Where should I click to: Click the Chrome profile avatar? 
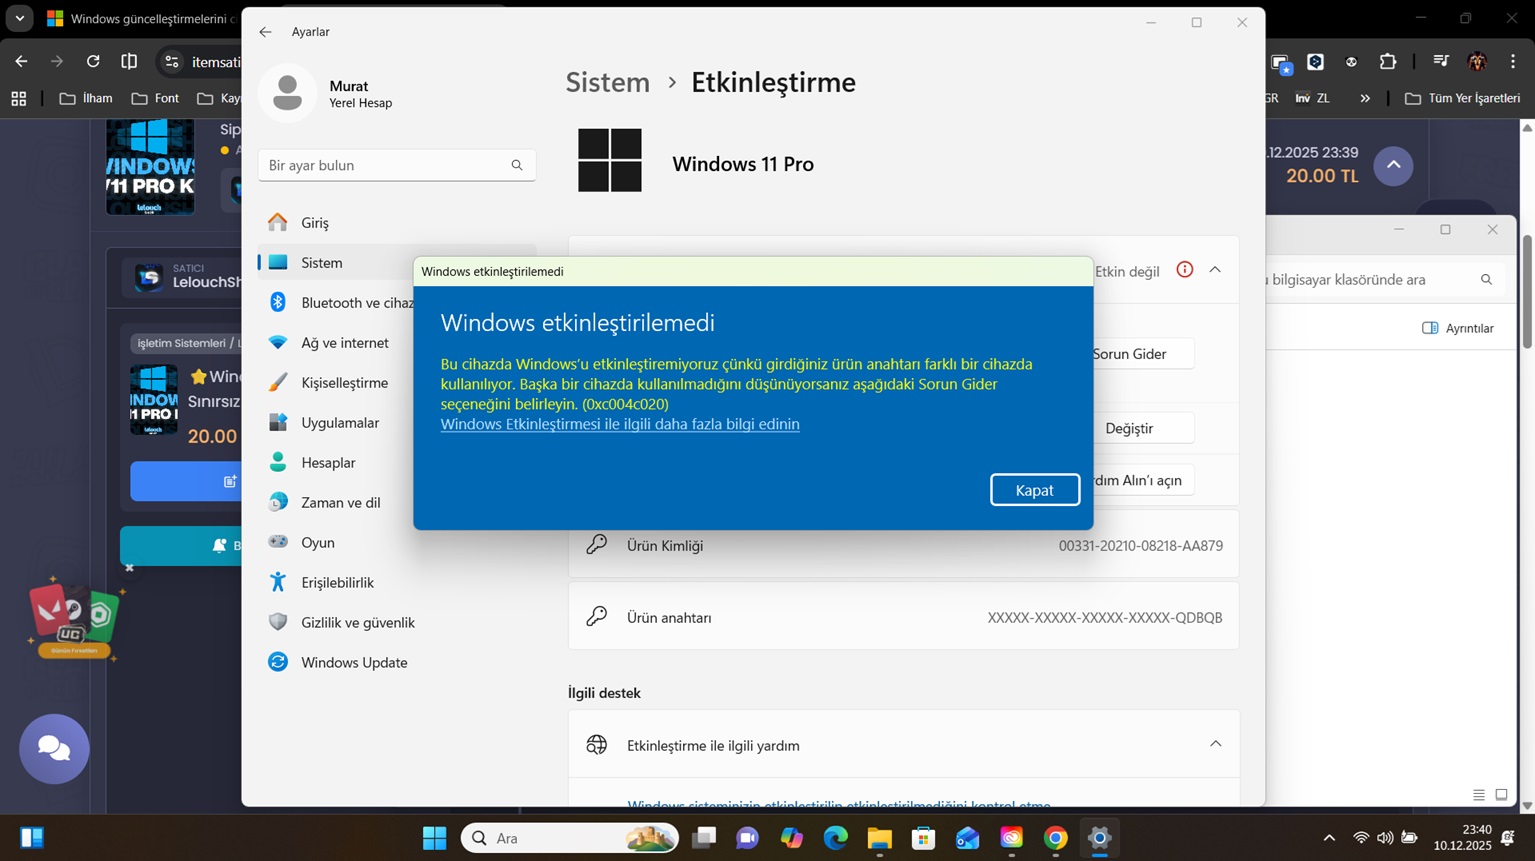point(1477,62)
